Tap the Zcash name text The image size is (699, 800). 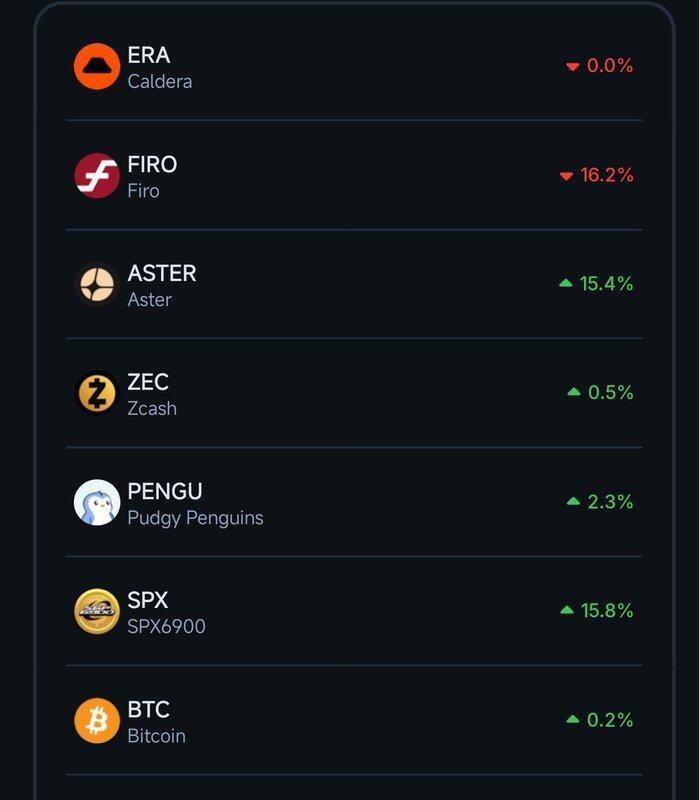pos(152,408)
